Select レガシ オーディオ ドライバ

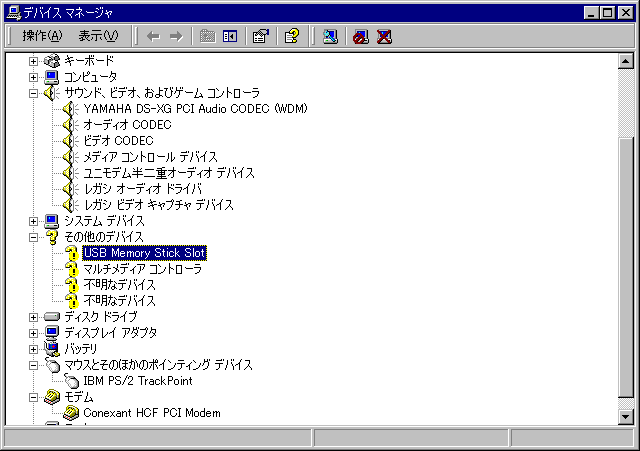point(142,189)
